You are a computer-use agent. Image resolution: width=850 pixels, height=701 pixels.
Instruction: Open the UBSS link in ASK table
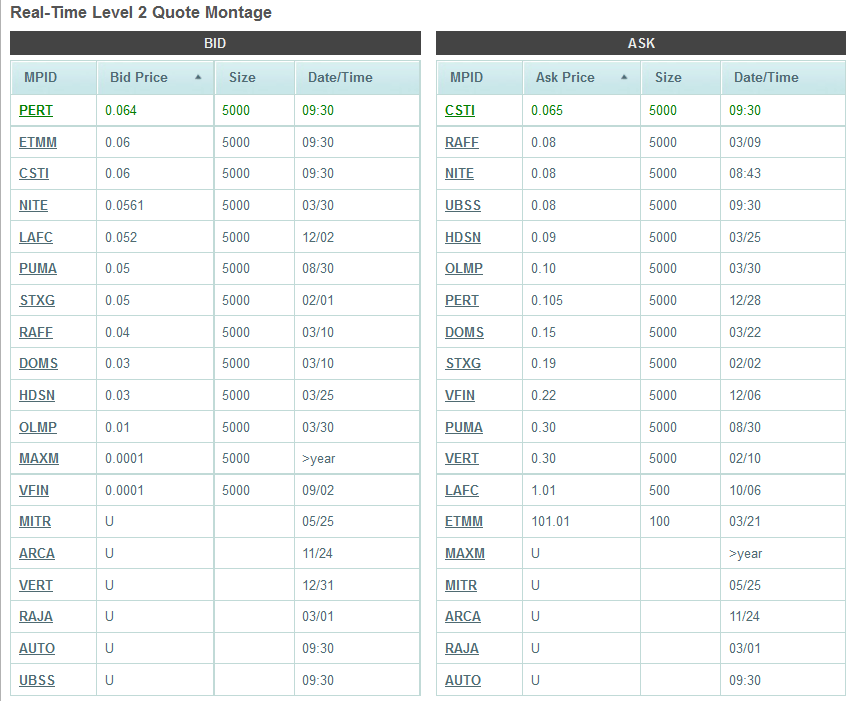click(463, 205)
